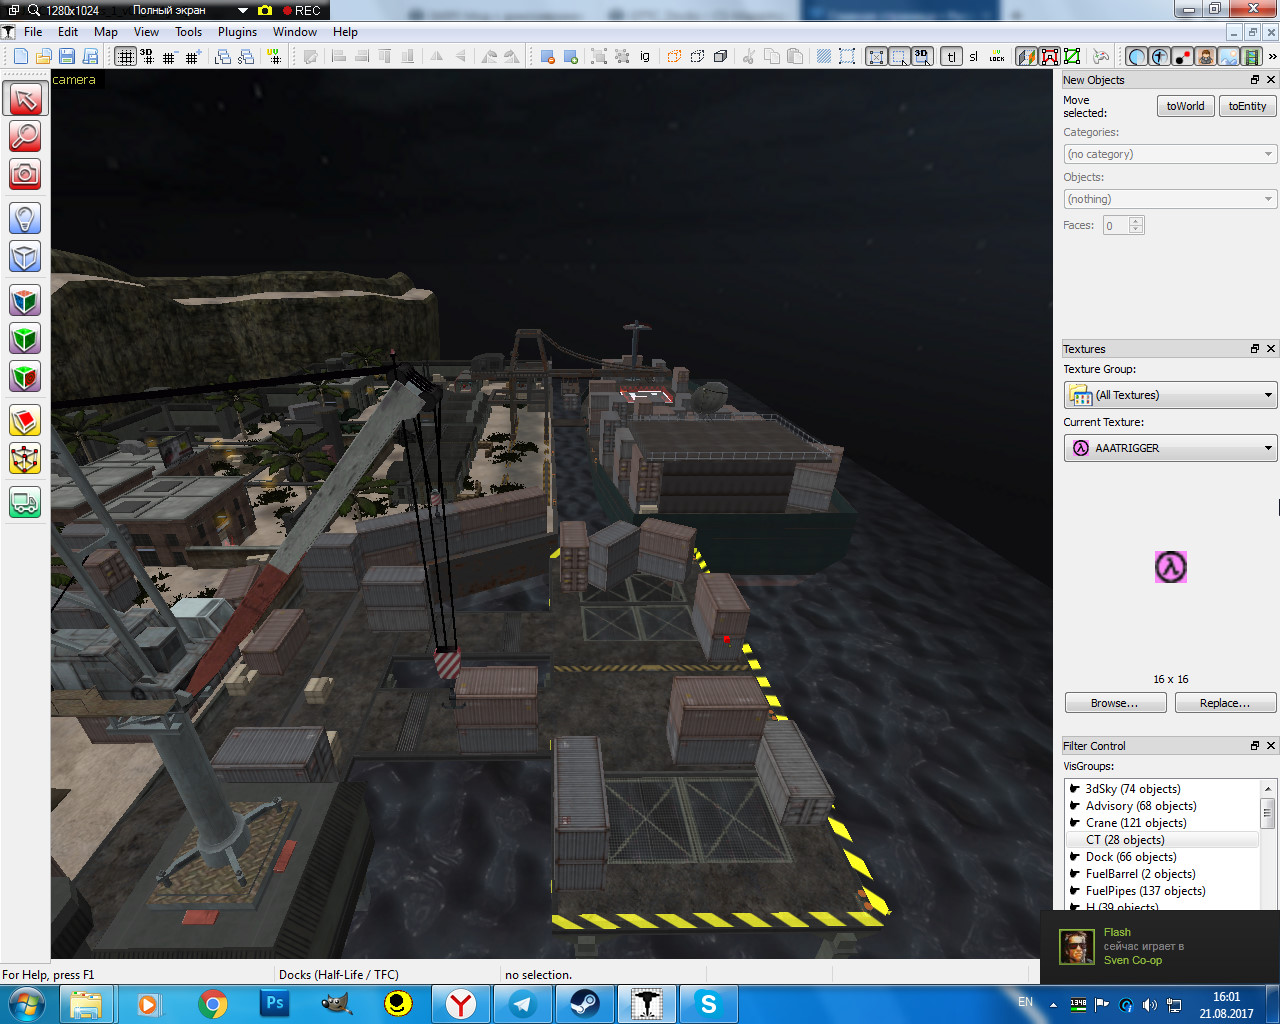1280x1024 pixels.
Task: Open a map with the folder icon
Action: pos(43,57)
